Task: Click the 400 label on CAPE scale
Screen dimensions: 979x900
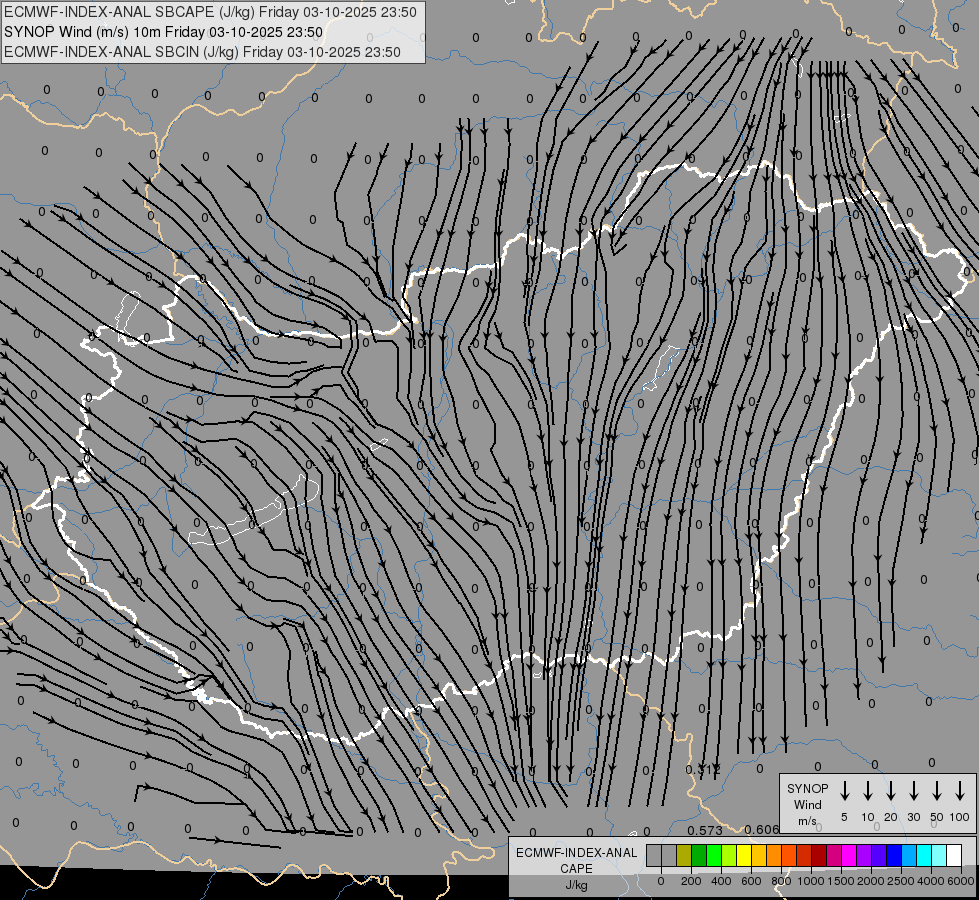Action: point(721,881)
